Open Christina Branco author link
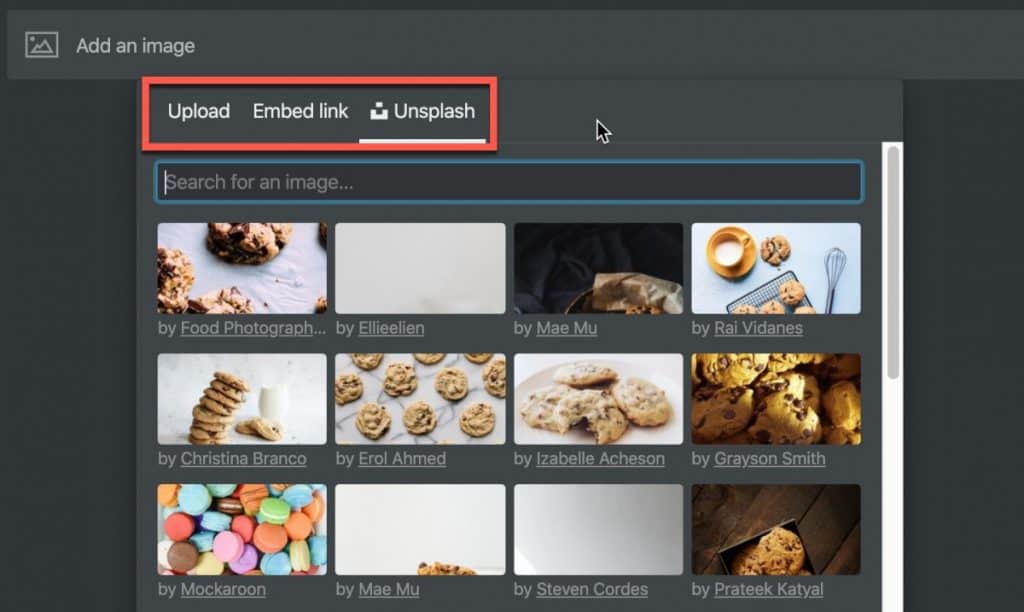Screen dimensions: 1024x612 point(244,459)
